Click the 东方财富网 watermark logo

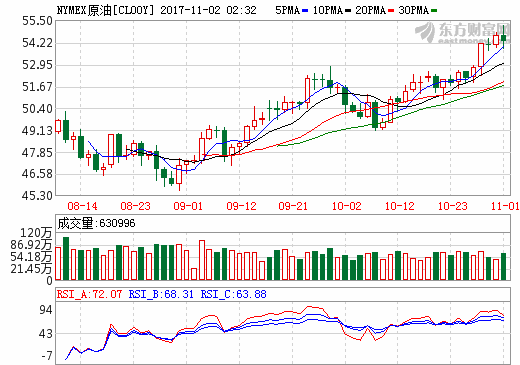(x=463, y=32)
